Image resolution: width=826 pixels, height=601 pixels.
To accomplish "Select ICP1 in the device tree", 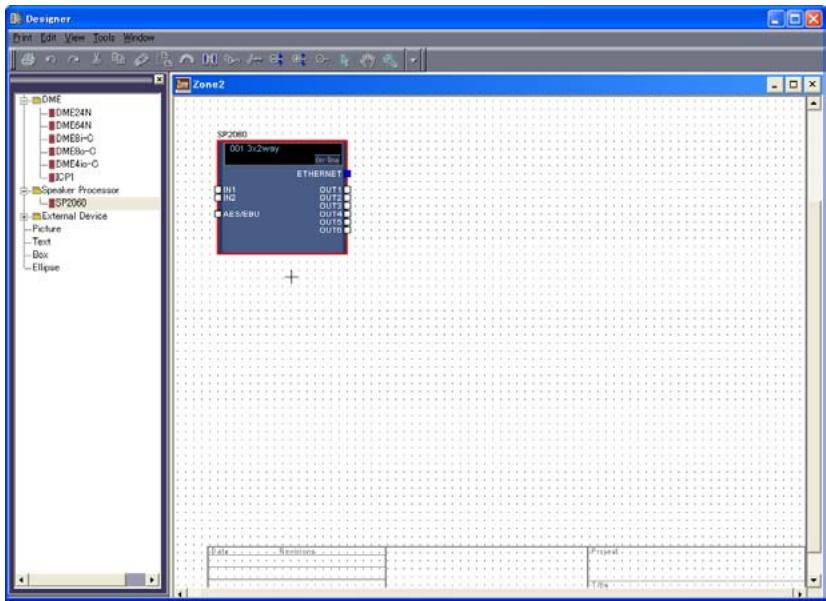I will click(61, 177).
